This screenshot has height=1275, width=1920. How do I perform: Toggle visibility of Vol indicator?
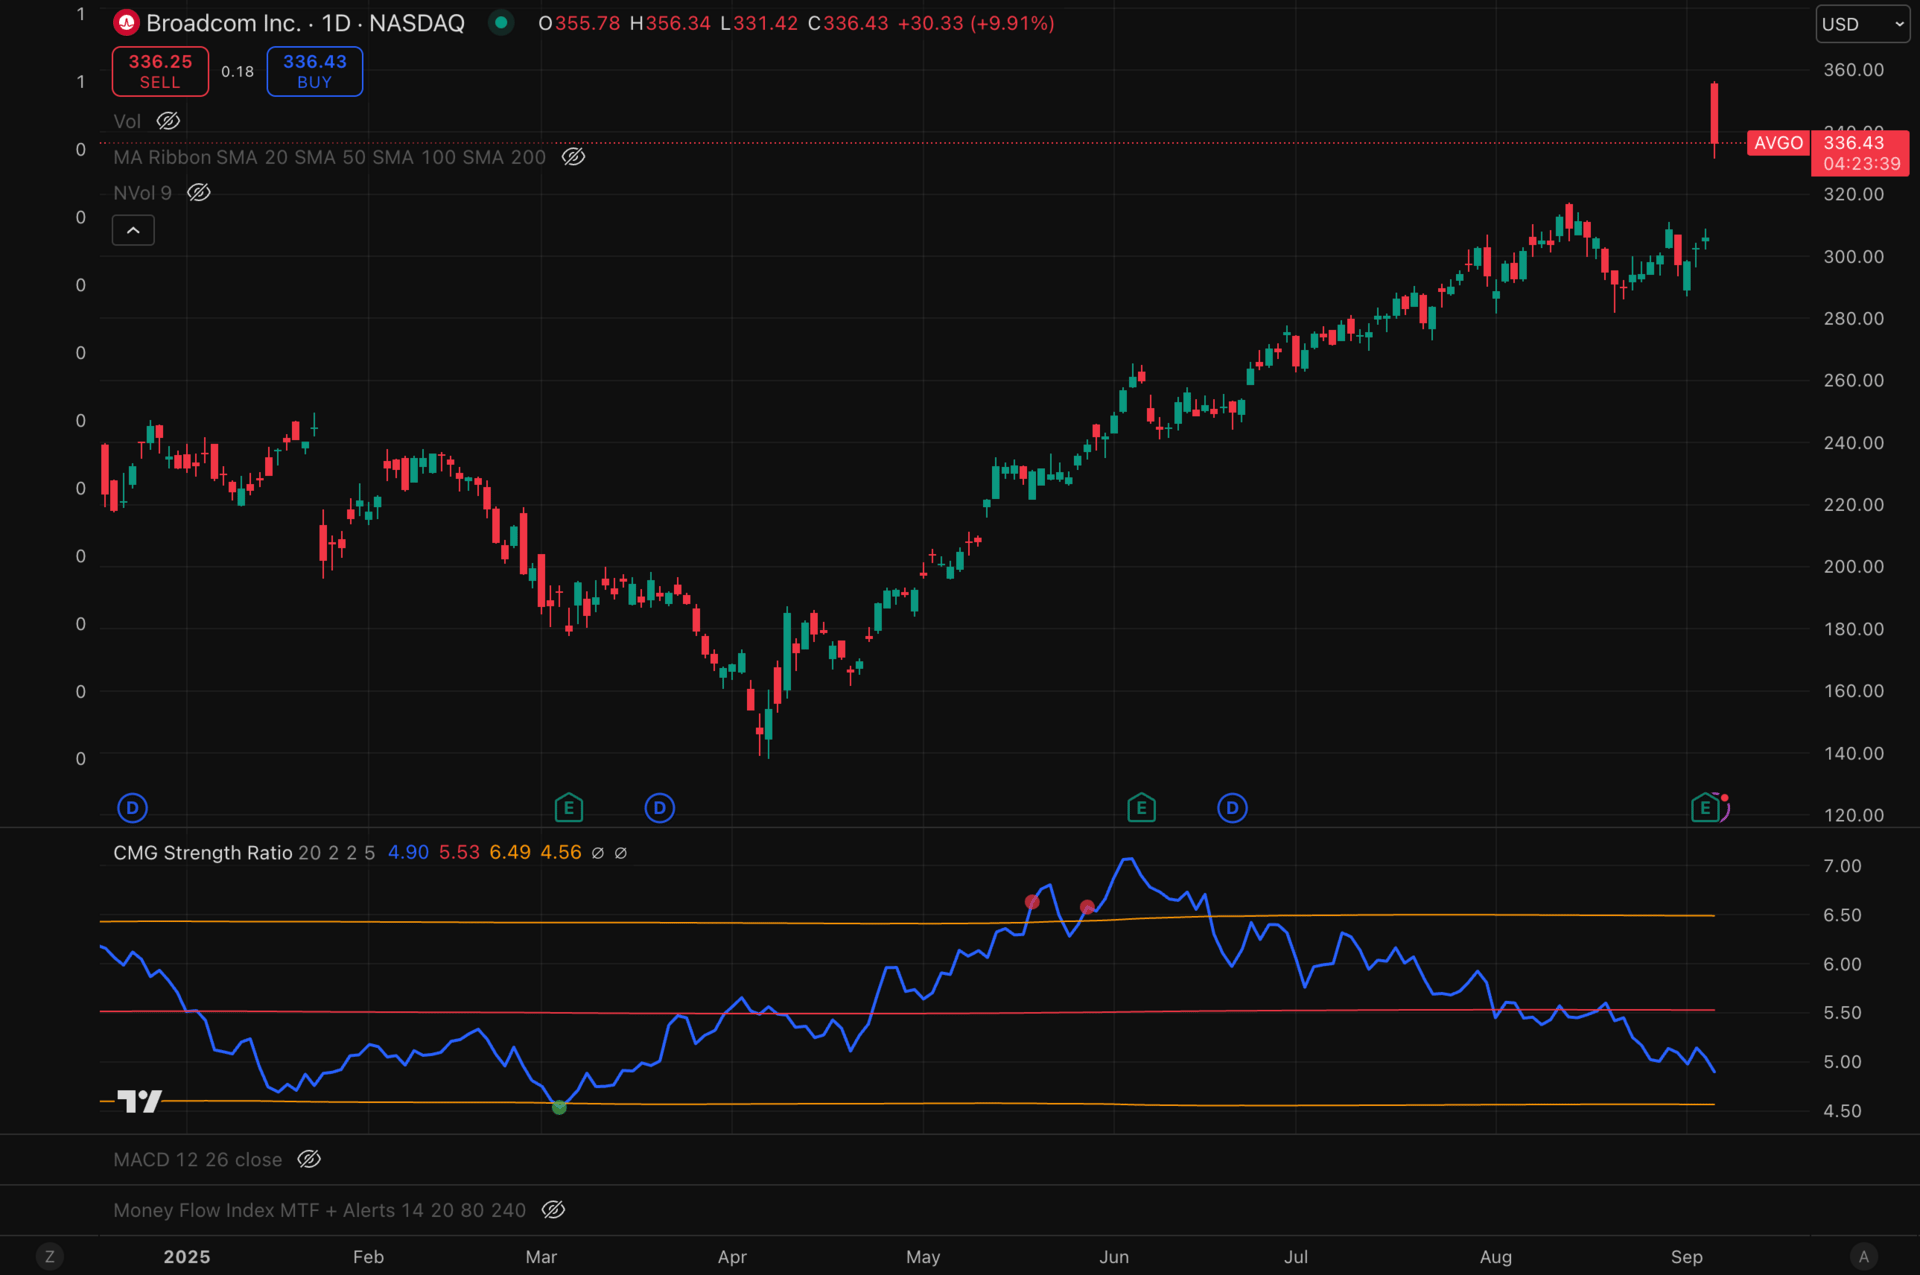168,121
